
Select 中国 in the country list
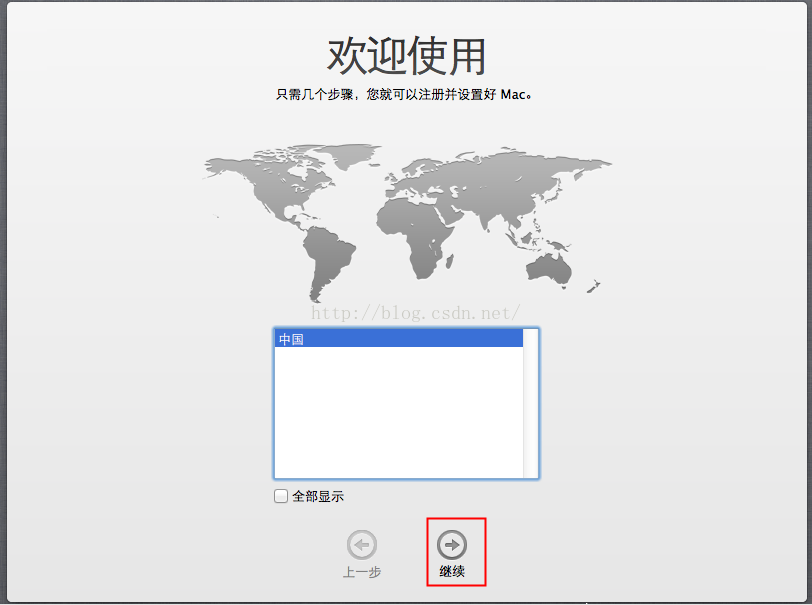coord(398,339)
